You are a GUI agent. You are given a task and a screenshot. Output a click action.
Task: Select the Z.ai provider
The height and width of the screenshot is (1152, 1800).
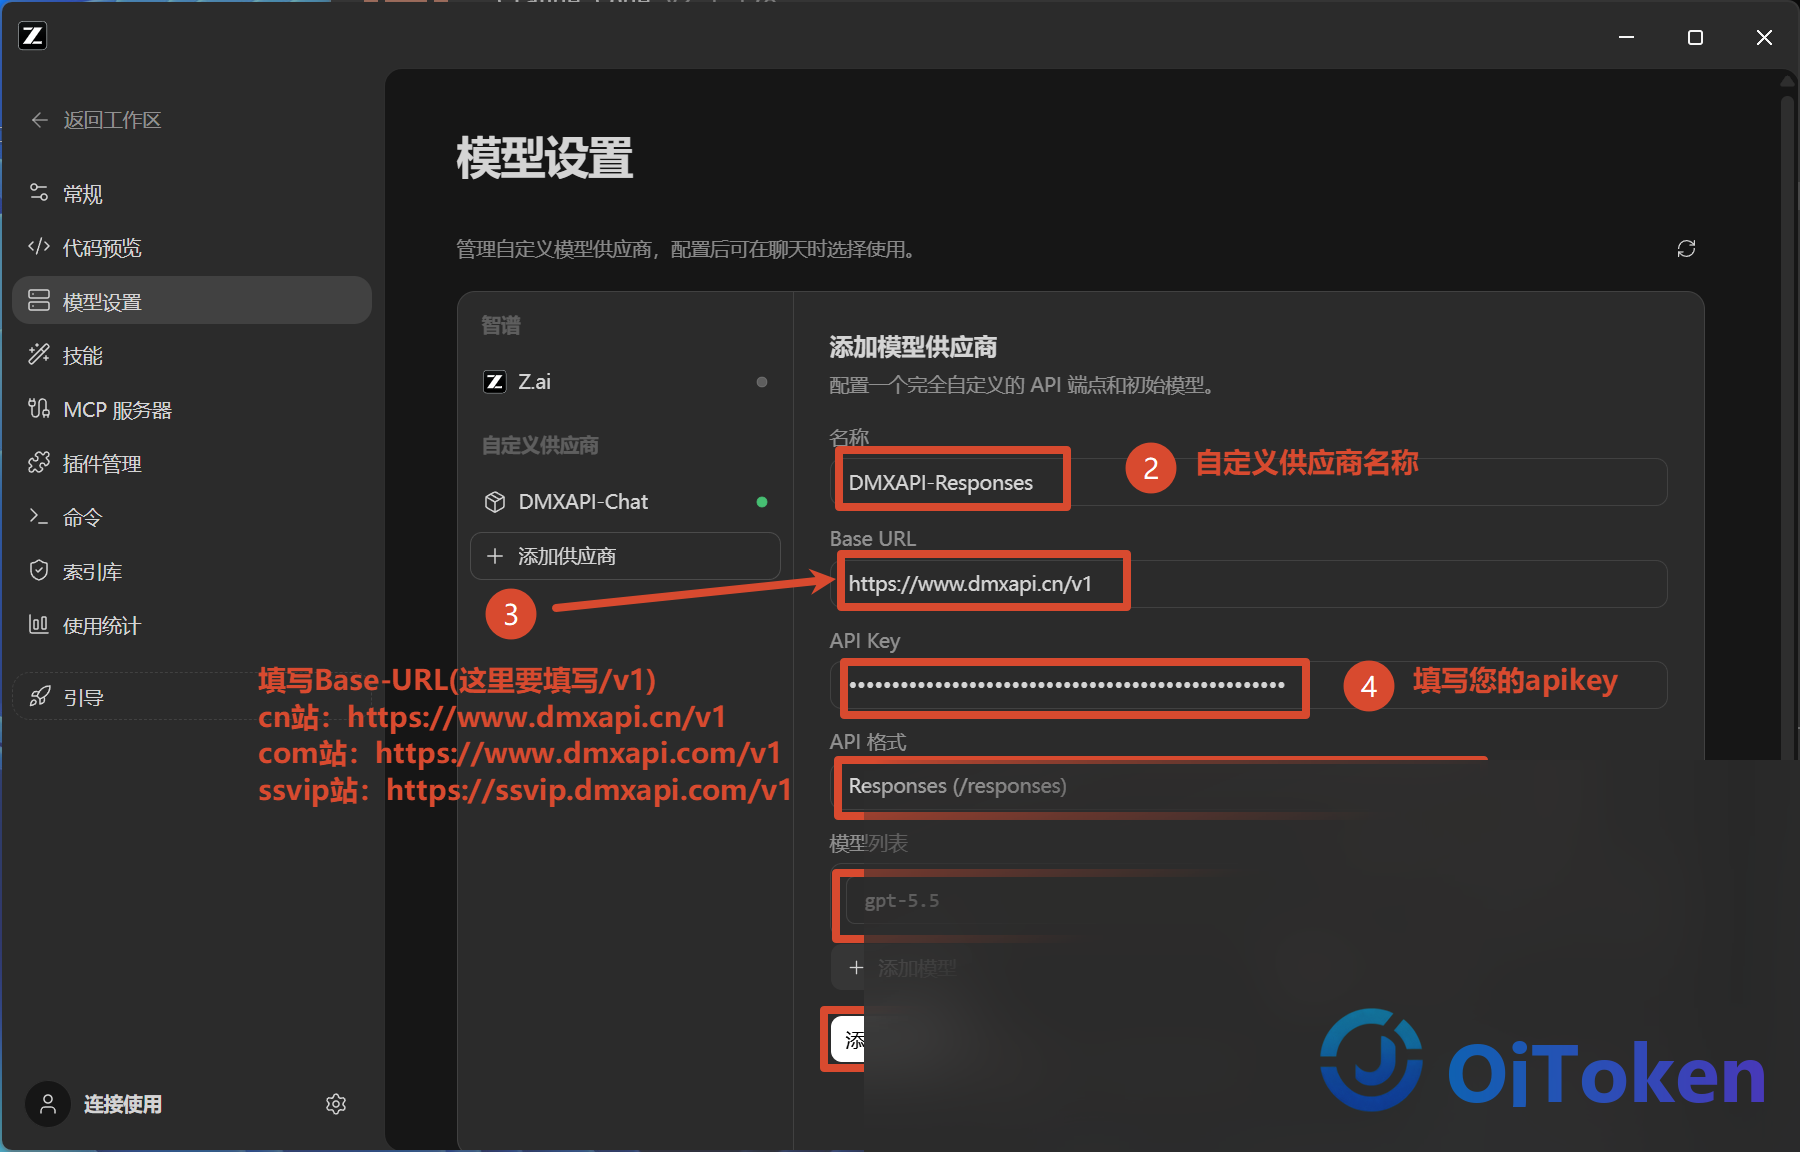tap(625, 382)
